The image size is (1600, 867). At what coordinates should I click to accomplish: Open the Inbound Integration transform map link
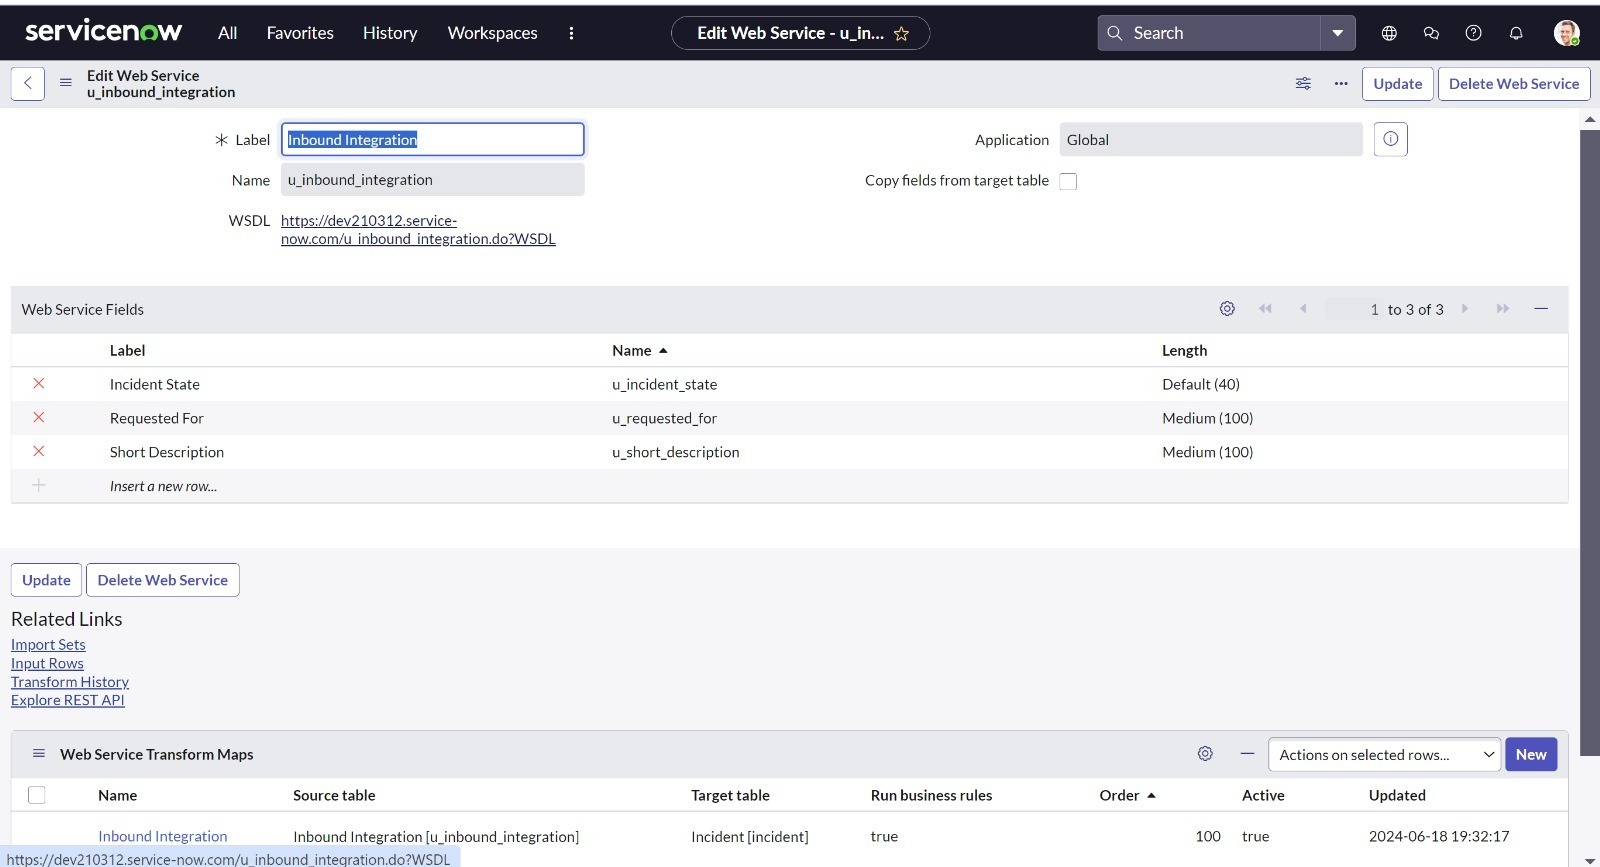click(x=163, y=836)
